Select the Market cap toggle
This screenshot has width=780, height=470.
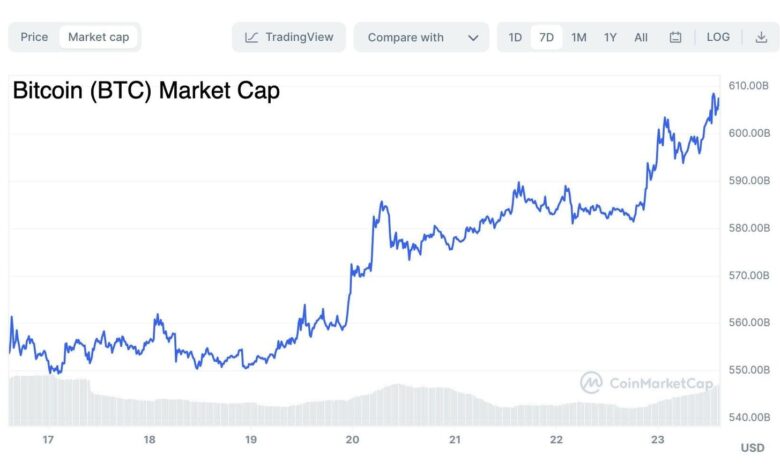click(x=98, y=37)
